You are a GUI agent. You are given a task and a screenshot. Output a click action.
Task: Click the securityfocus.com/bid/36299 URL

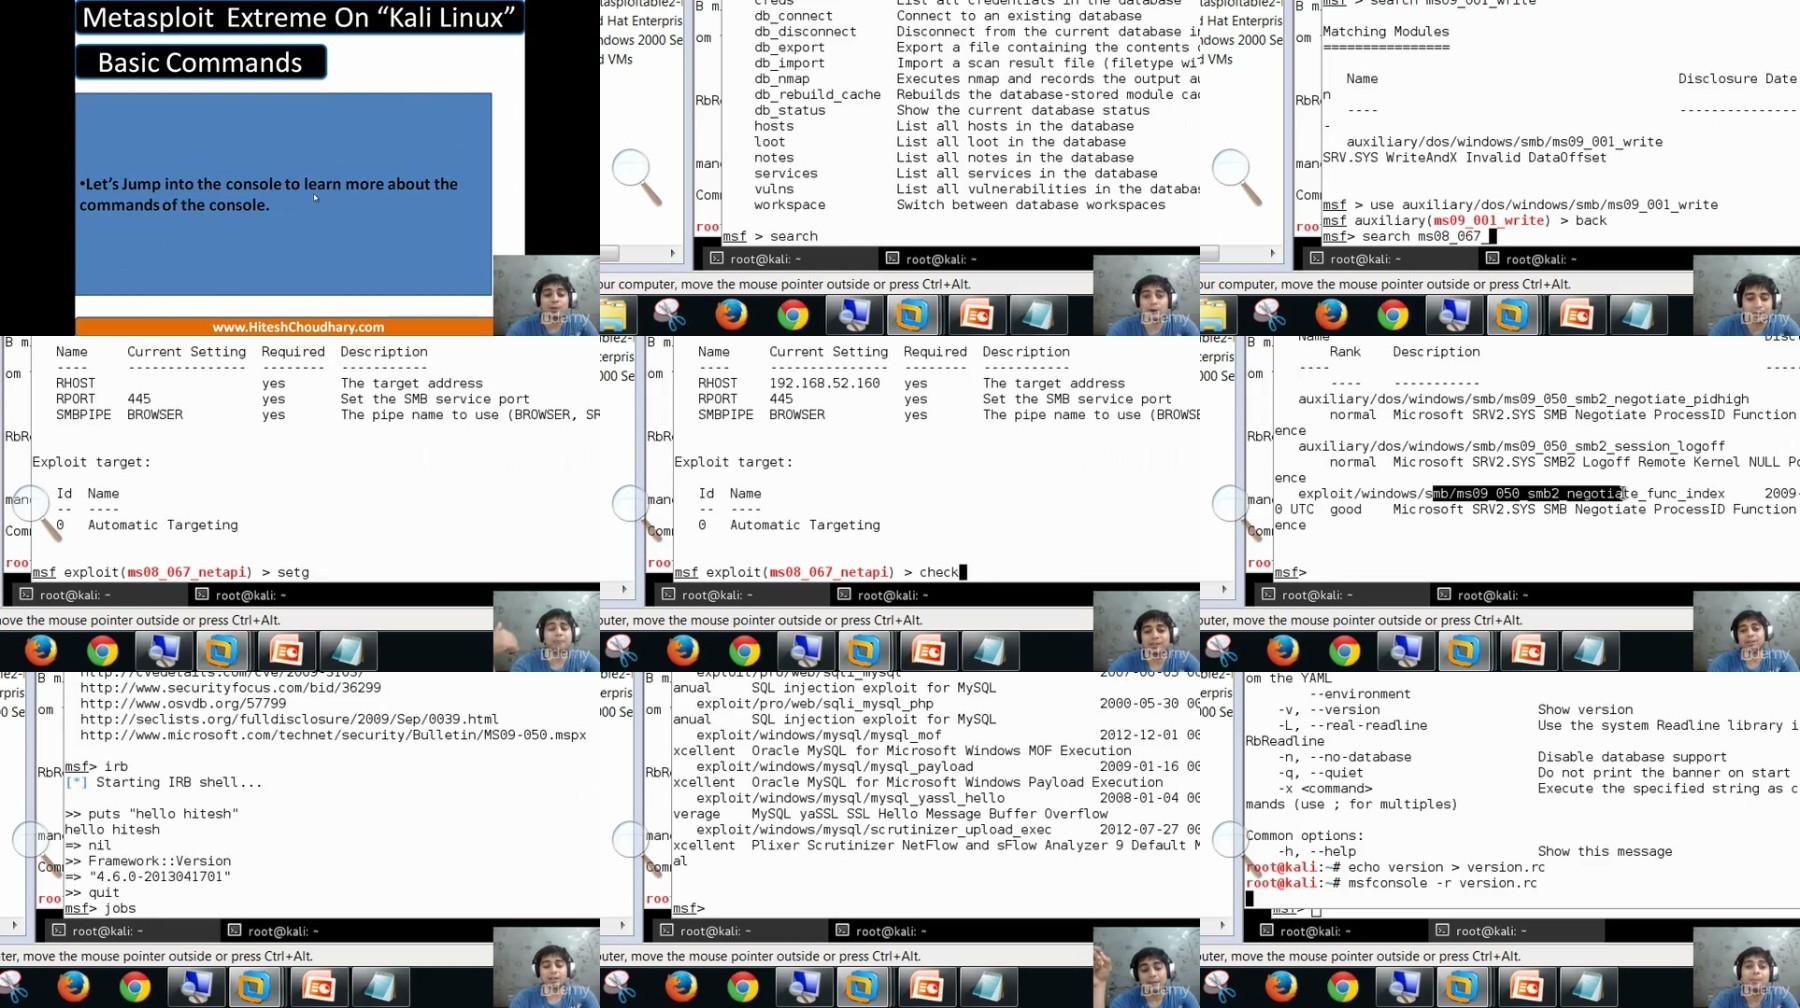click(230, 688)
